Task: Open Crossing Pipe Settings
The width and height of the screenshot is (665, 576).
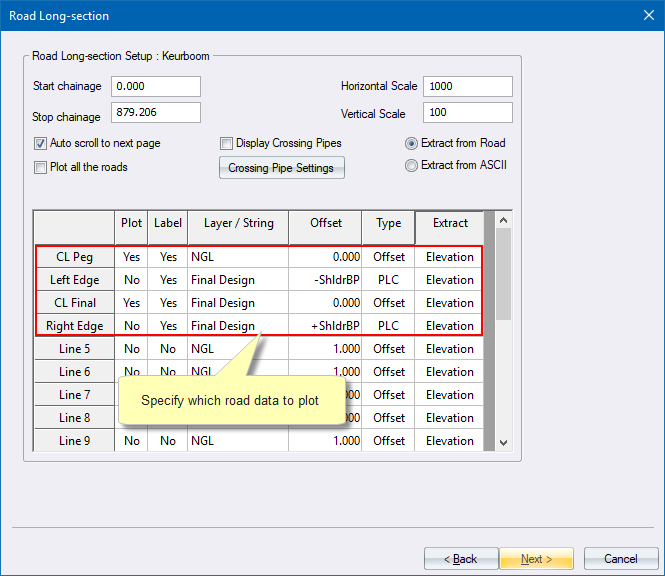Action: click(x=281, y=168)
